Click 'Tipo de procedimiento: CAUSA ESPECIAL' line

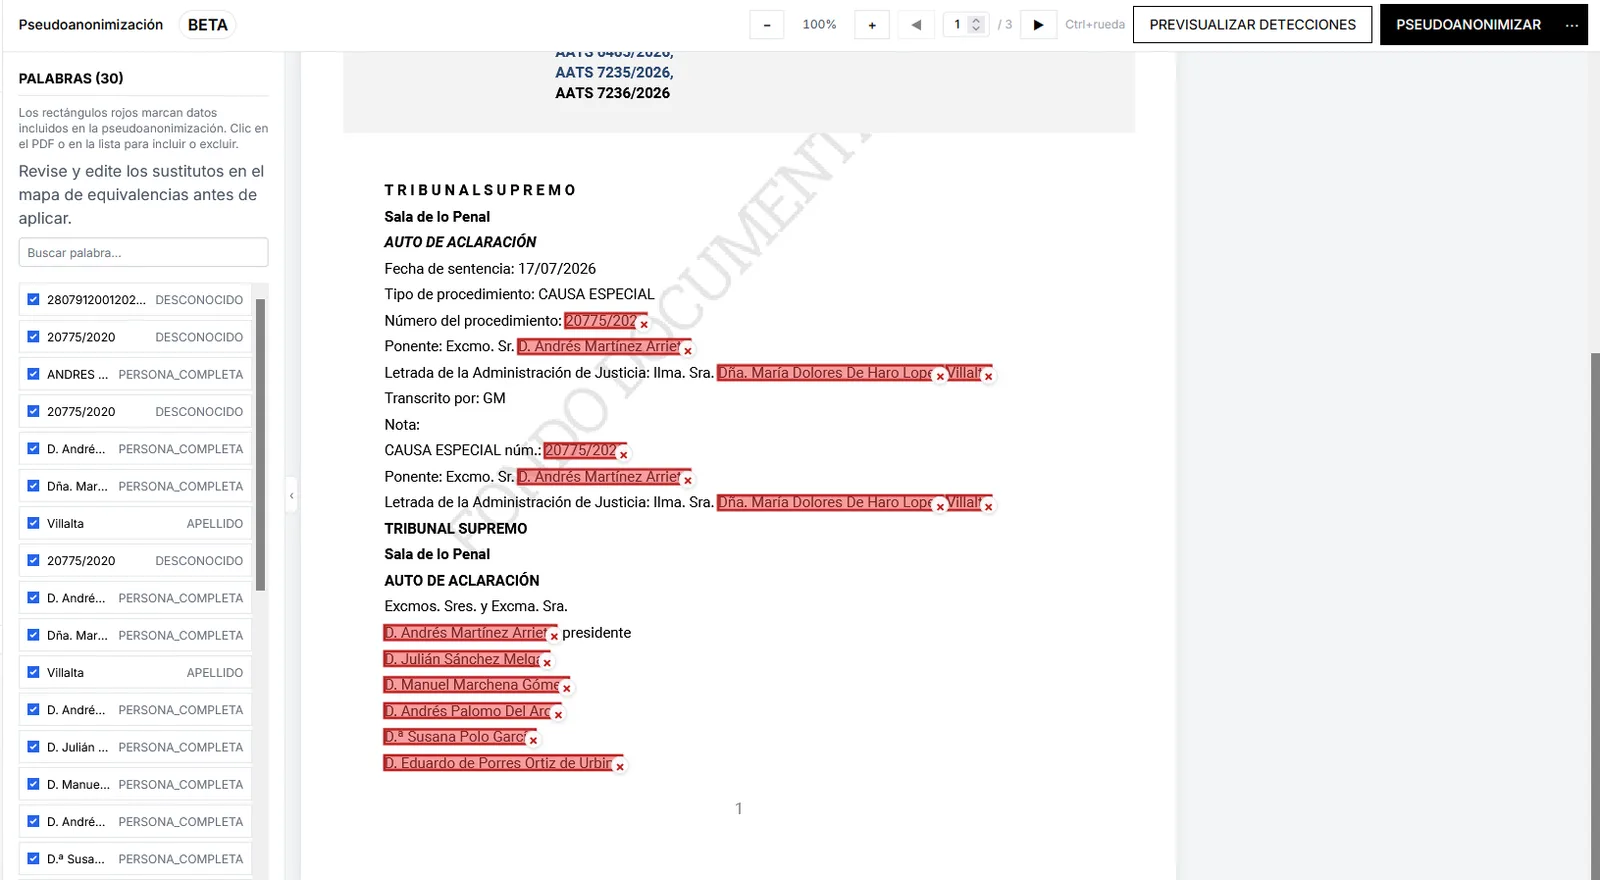pos(519,294)
